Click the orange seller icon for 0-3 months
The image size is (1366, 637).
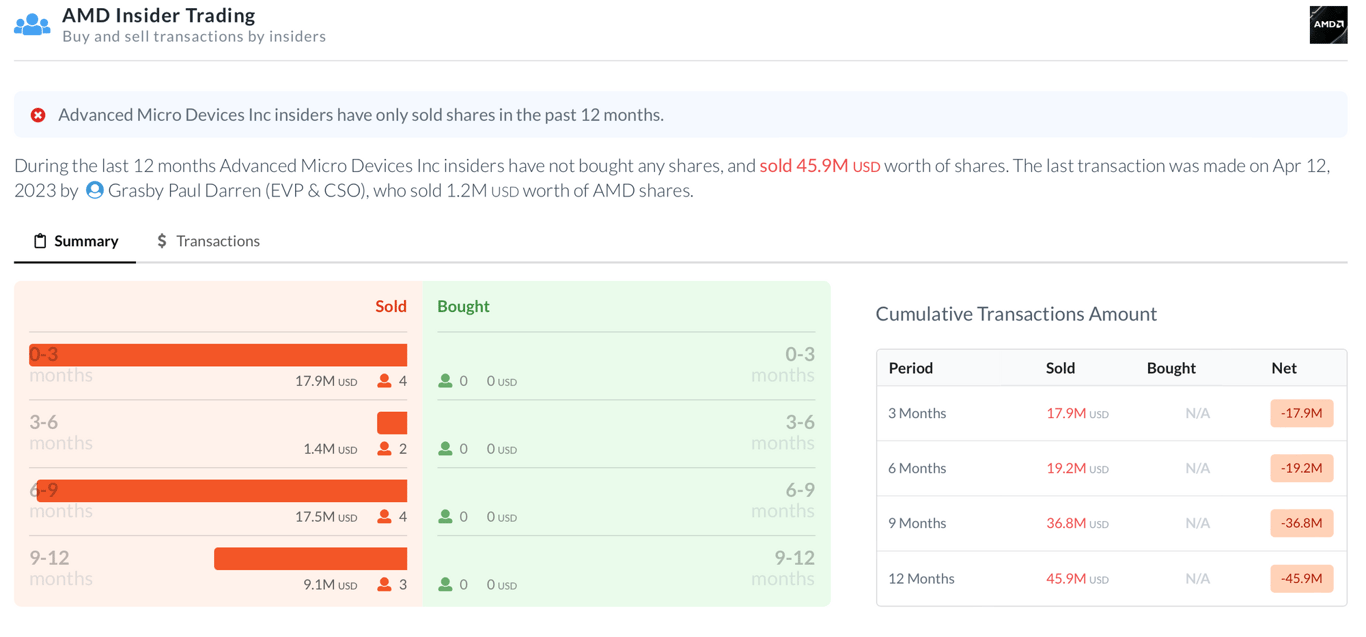[x=384, y=381]
